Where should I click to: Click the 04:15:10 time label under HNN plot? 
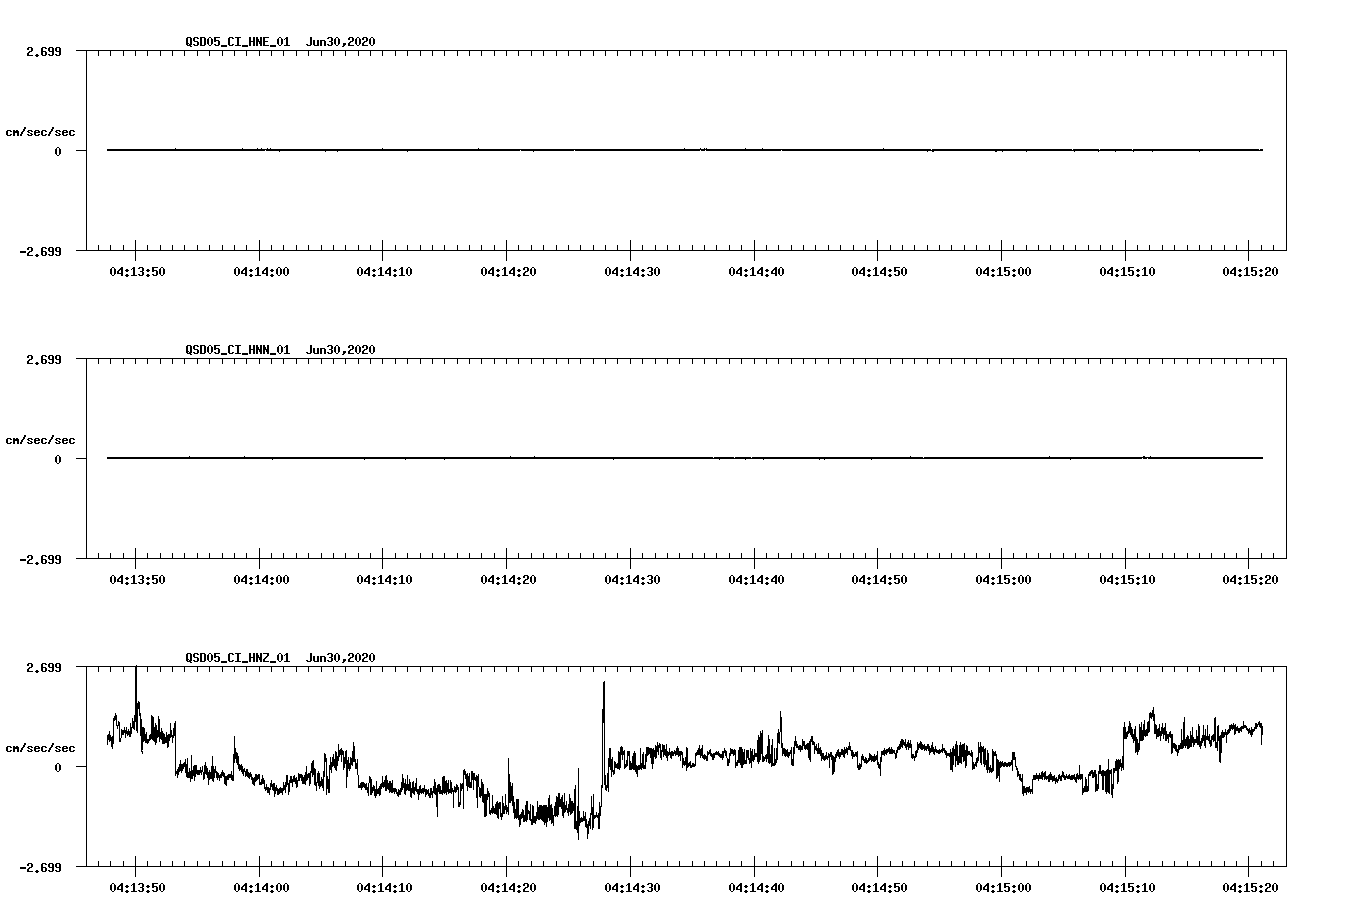click(x=1127, y=579)
